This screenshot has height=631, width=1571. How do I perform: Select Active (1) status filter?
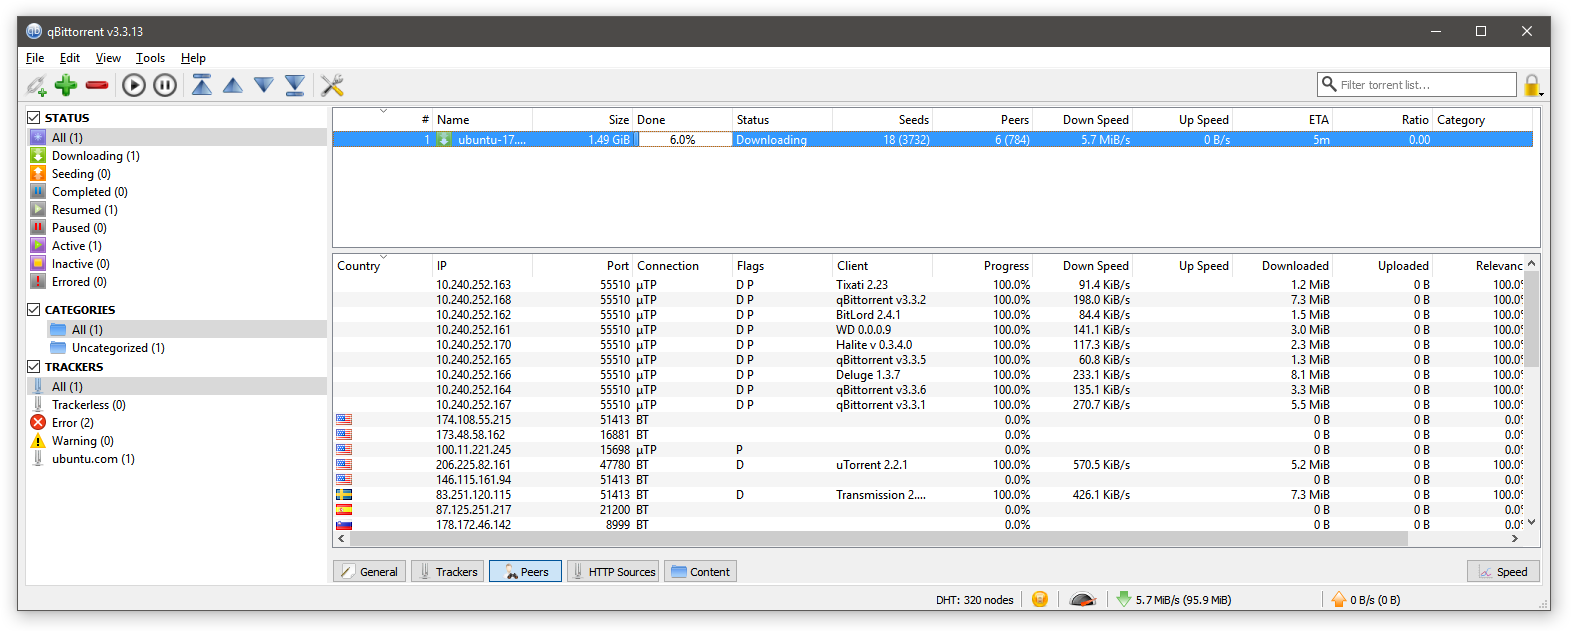pyautogui.click(x=177, y=245)
